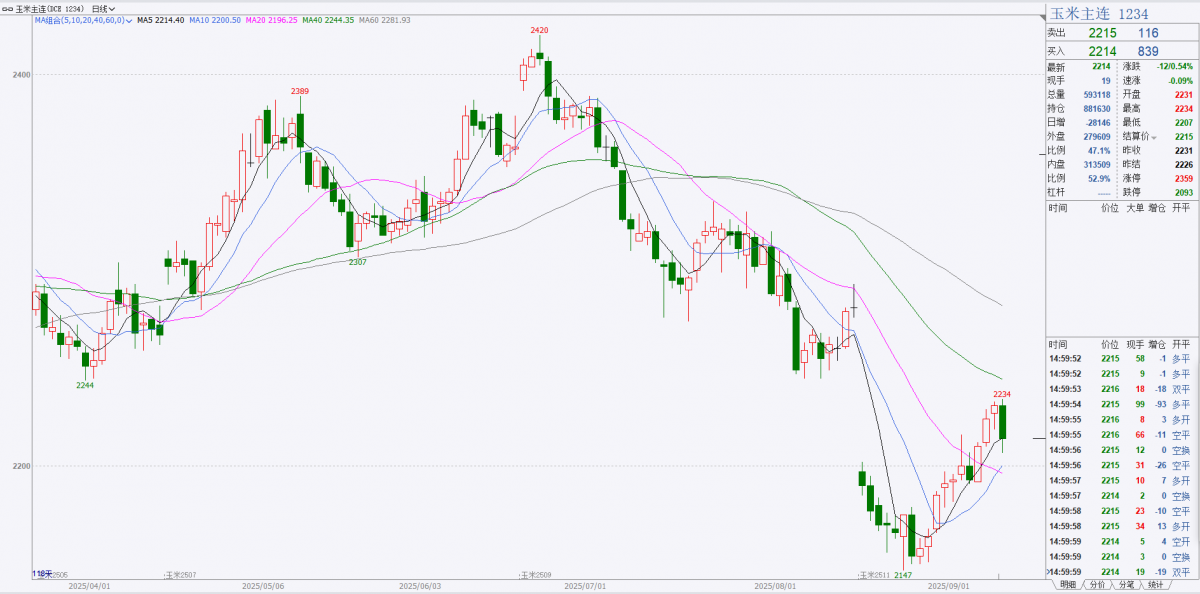Click the 2420 high price marker
The height and width of the screenshot is (594, 1200).
click(x=539, y=30)
